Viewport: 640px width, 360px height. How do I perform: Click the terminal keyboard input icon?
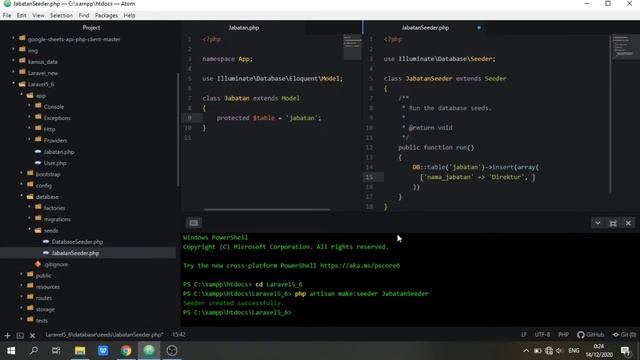[x=193, y=223]
